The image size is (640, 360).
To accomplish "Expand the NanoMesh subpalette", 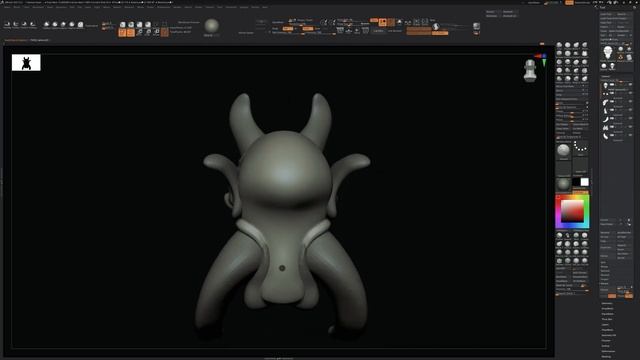I will pyautogui.click(x=607, y=314).
